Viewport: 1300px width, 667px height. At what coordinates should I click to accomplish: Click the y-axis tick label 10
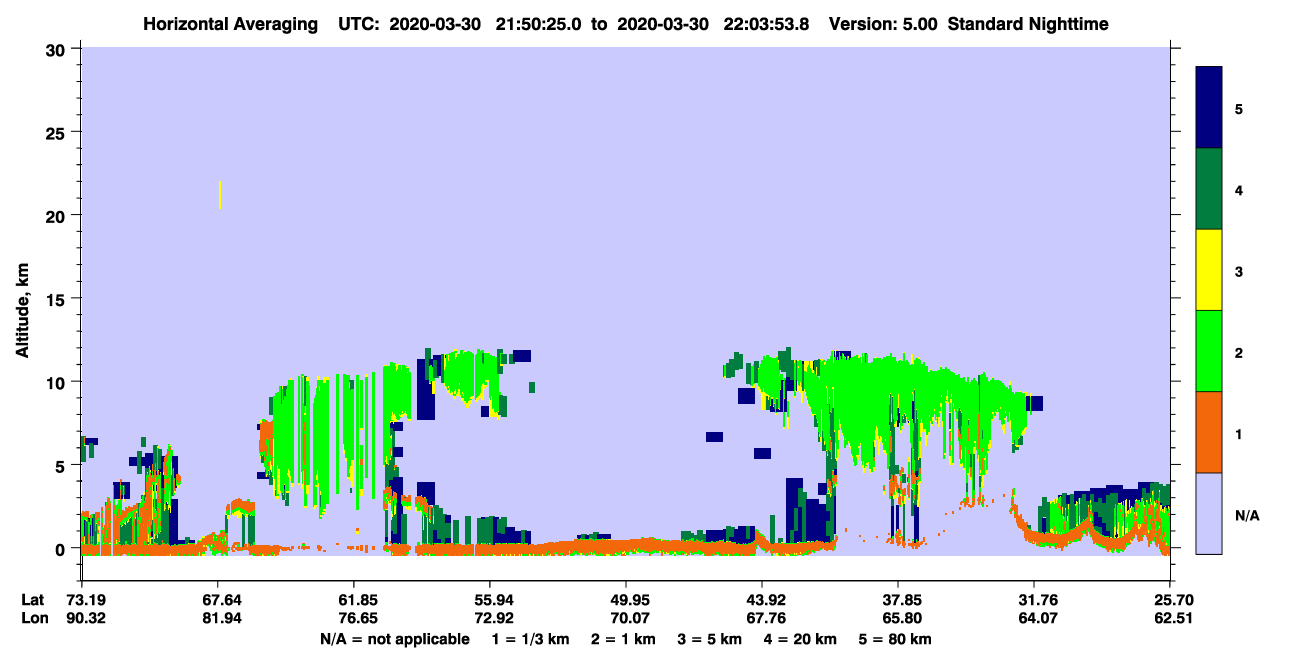[x=58, y=382]
